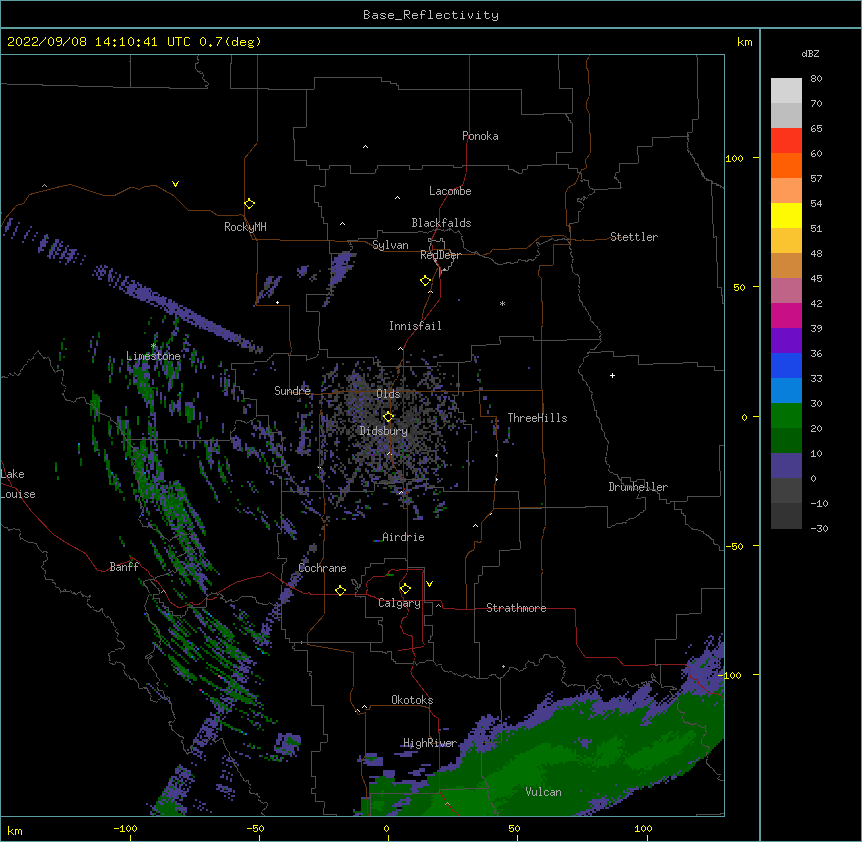Click the white asterisk marker east of Innisfail
862x842 pixels.
[x=502, y=303]
